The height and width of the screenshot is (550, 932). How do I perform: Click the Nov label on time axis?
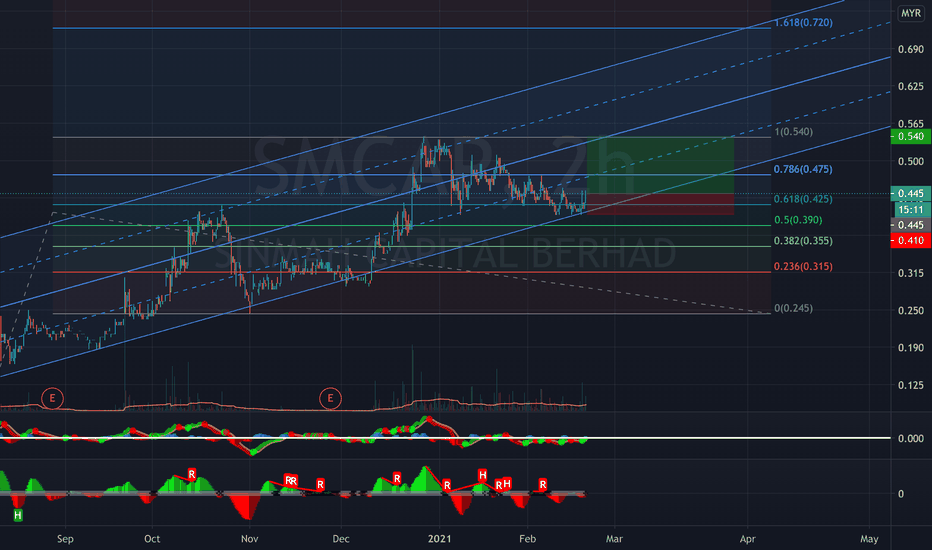point(250,539)
